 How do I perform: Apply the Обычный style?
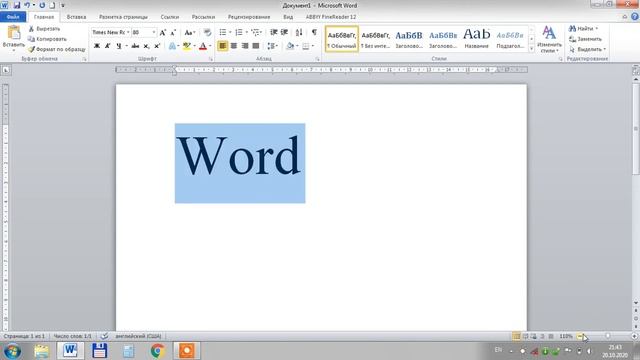[x=342, y=39]
